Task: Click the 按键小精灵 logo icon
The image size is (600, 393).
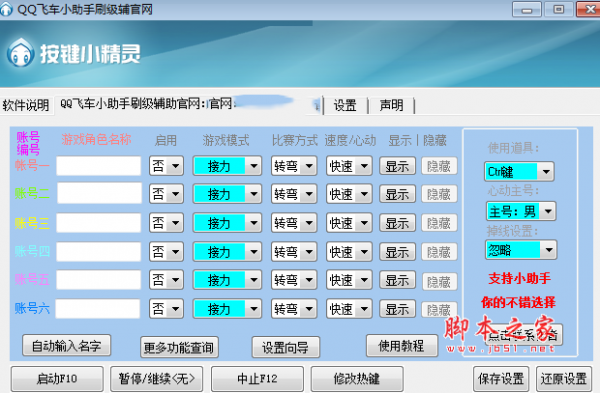Action: pyautogui.click(x=20, y=53)
